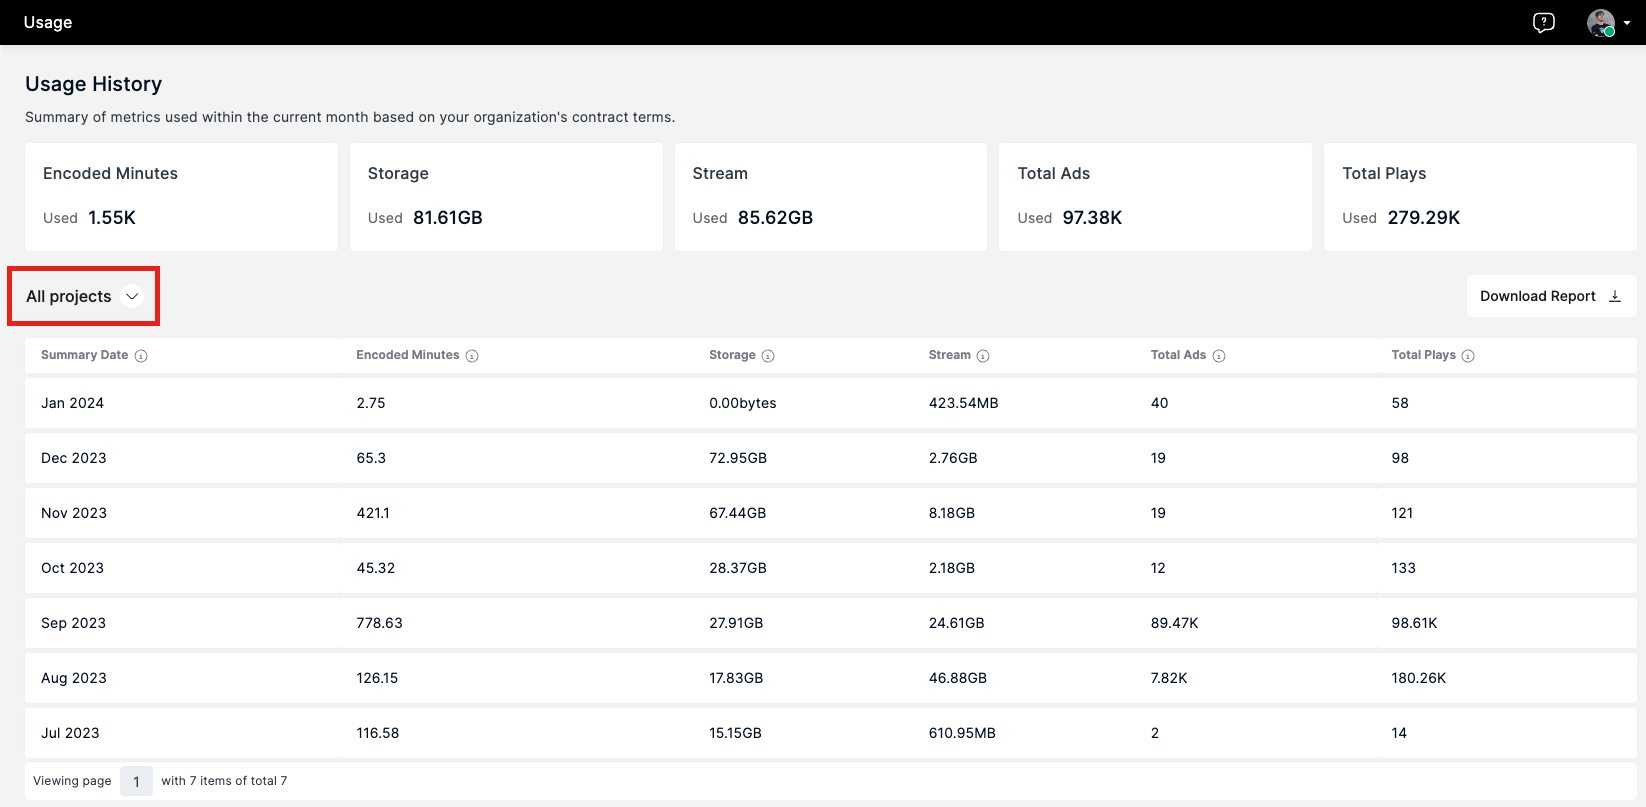Click the Encoded Minutes summary card
The image size is (1646, 807).
(181, 197)
